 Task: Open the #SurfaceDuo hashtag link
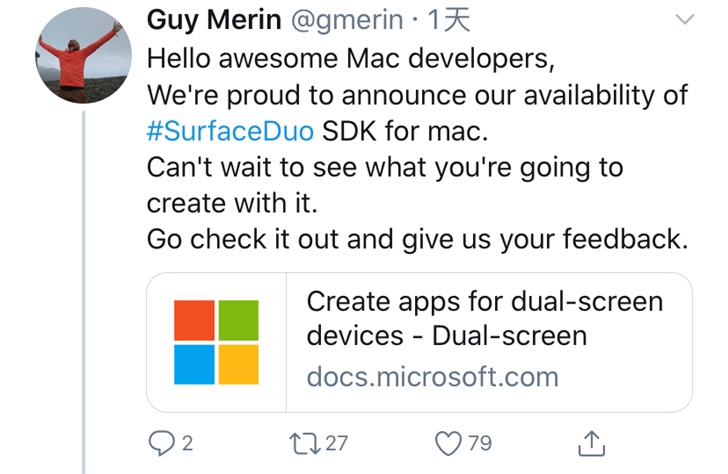pyautogui.click(x=230, y=131)
